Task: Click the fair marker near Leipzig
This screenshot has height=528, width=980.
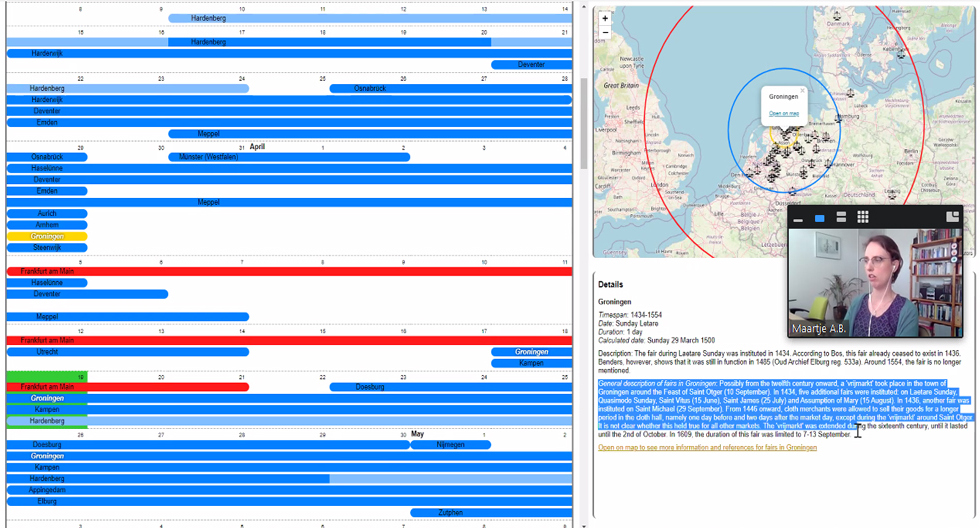Action: (x=892, y=194)
